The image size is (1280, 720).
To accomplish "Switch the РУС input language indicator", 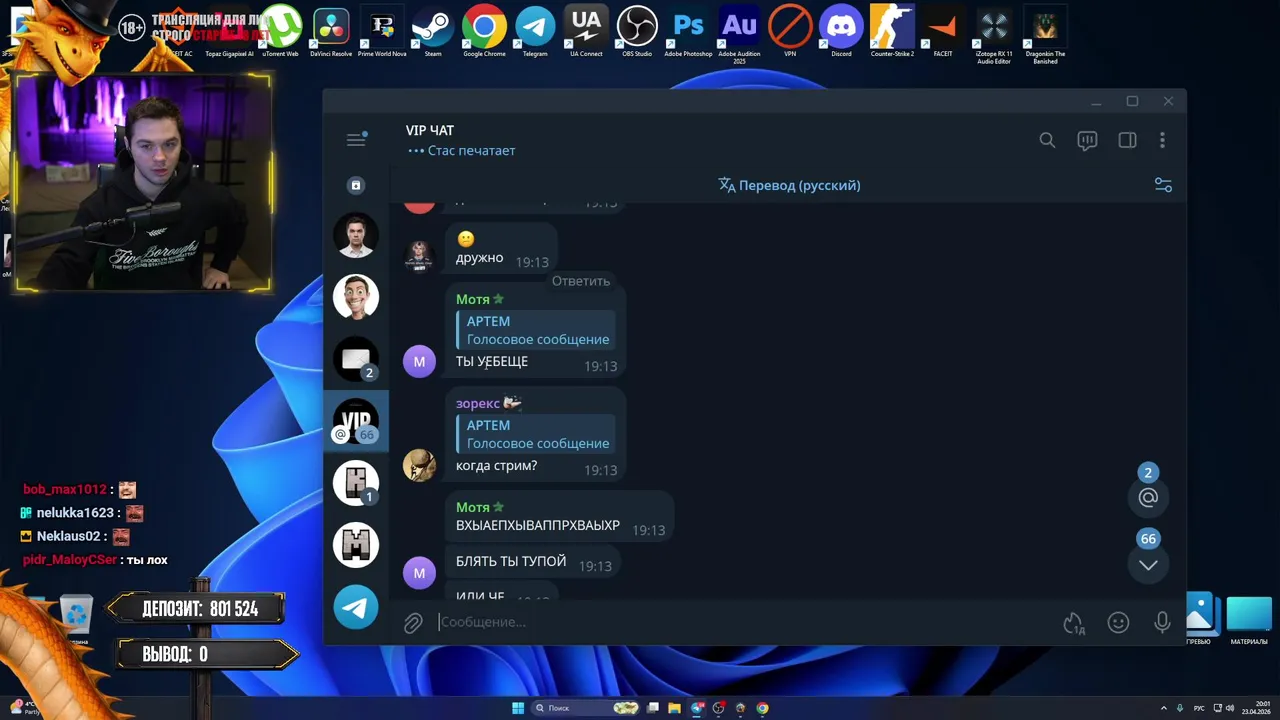I will 1199,708.
